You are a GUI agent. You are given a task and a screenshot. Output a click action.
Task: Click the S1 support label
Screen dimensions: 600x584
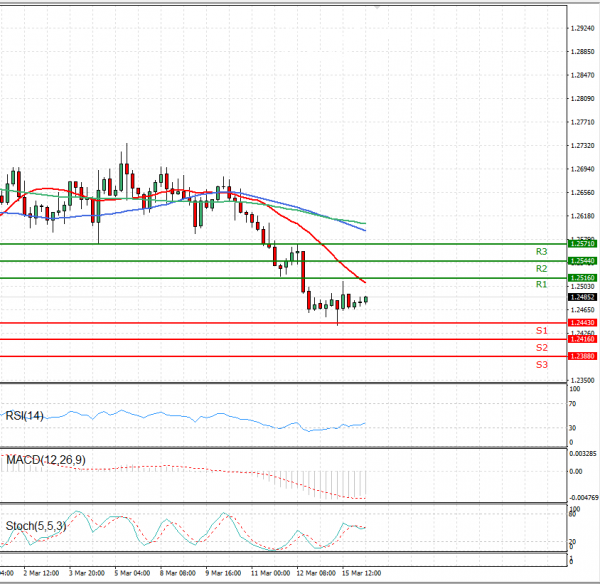point(541,331)
